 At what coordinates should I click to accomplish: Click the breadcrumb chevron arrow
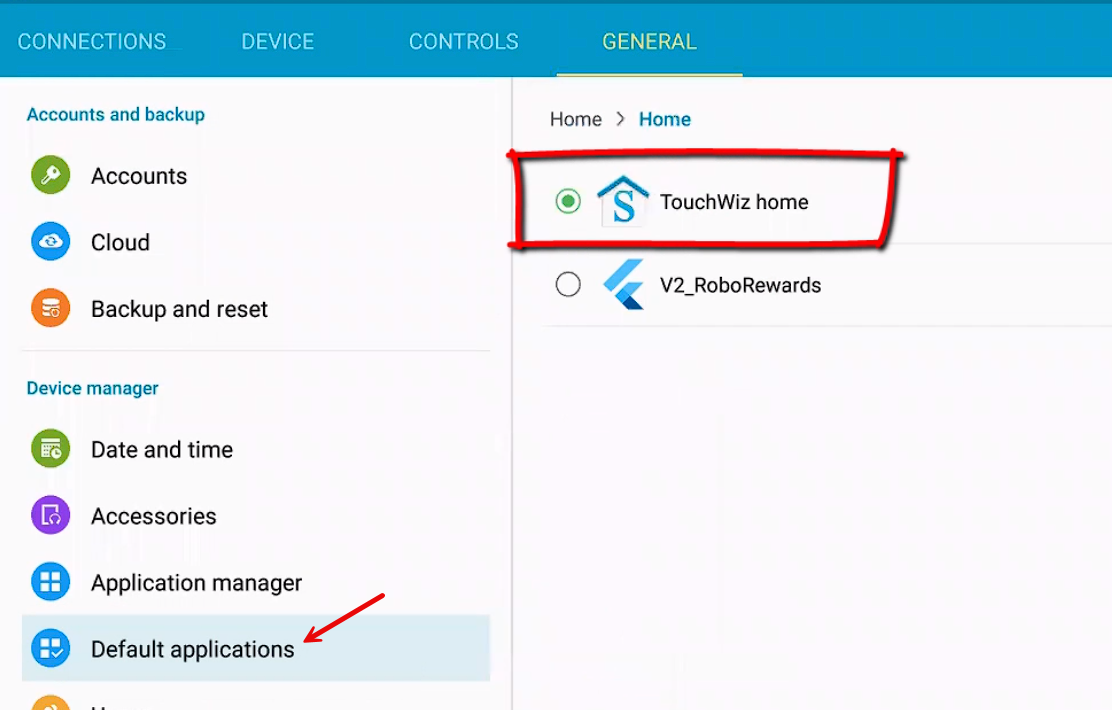(x=621, y=119)
